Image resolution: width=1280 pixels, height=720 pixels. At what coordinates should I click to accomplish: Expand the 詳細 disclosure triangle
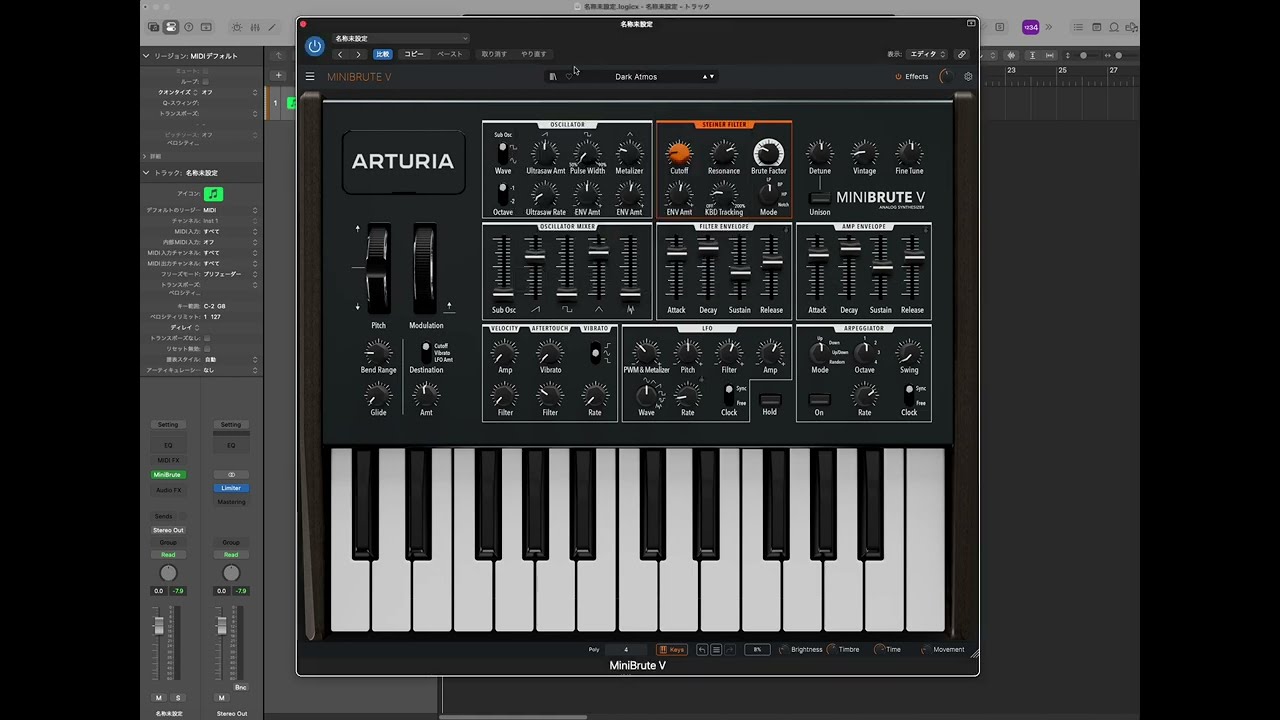145,156
